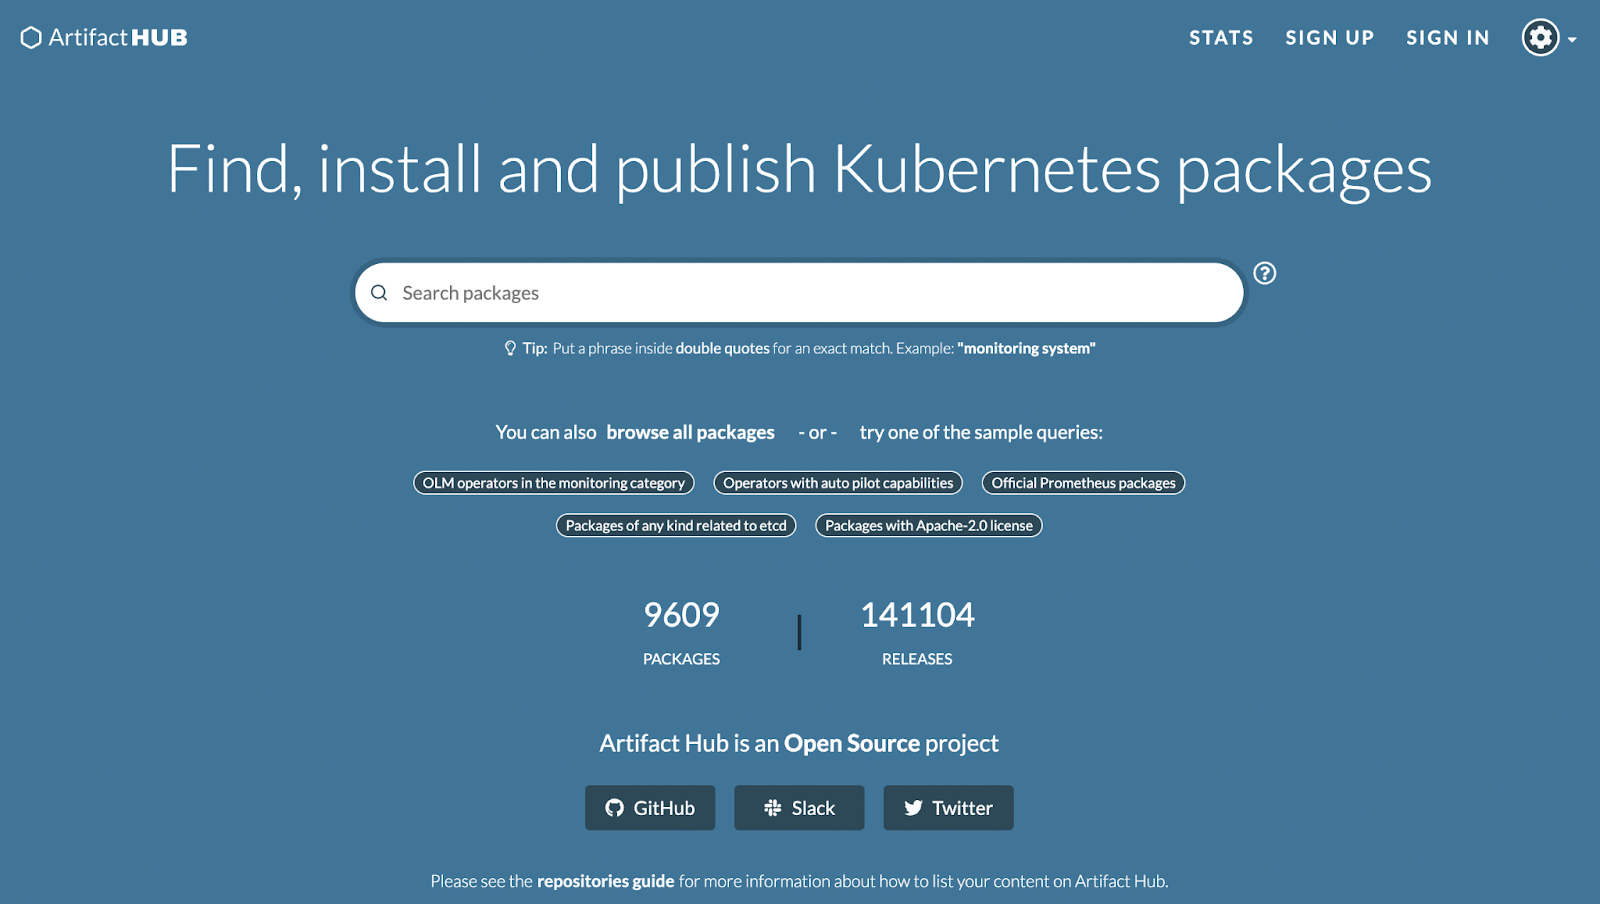The height and width of the screenshot is (904, 1600).
Task: Expand the settings gear dropdown caret
Action: 1573,42
